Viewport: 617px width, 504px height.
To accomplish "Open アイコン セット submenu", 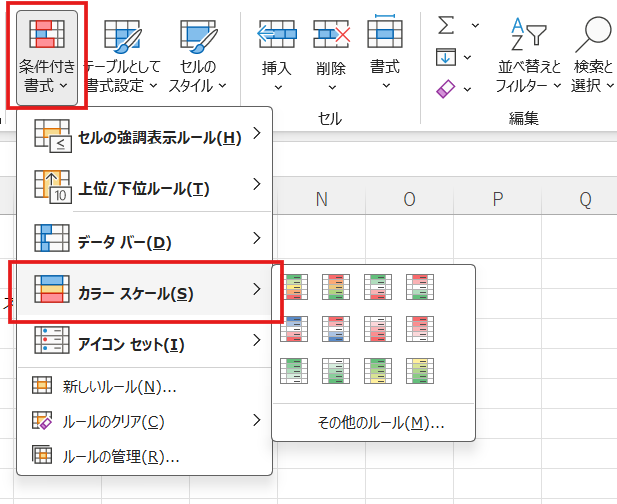I will pos(145,344).
